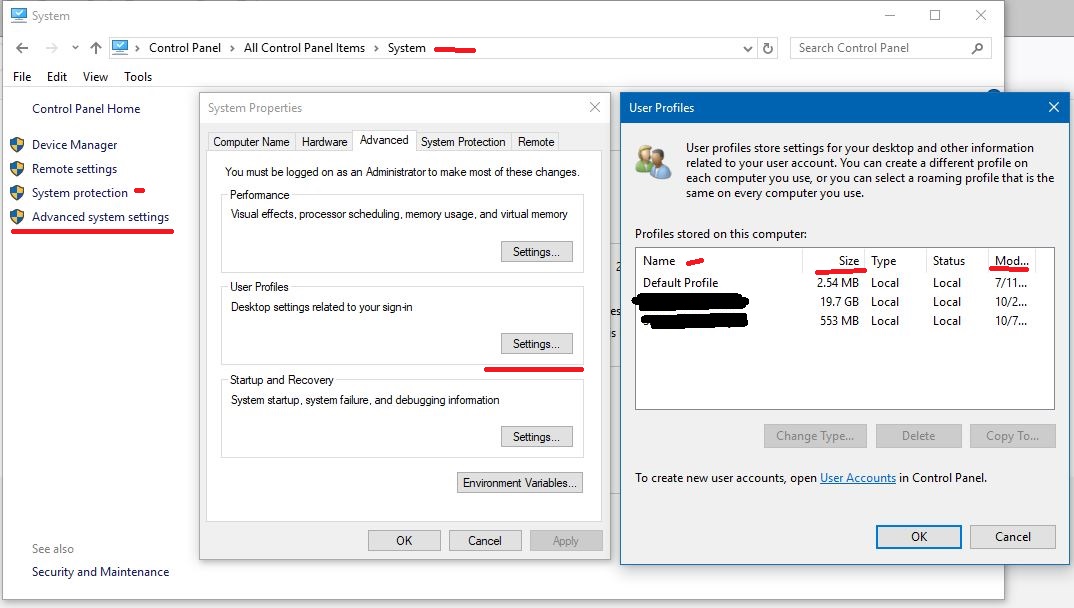Open Advanced system settings link

(101, 217)
